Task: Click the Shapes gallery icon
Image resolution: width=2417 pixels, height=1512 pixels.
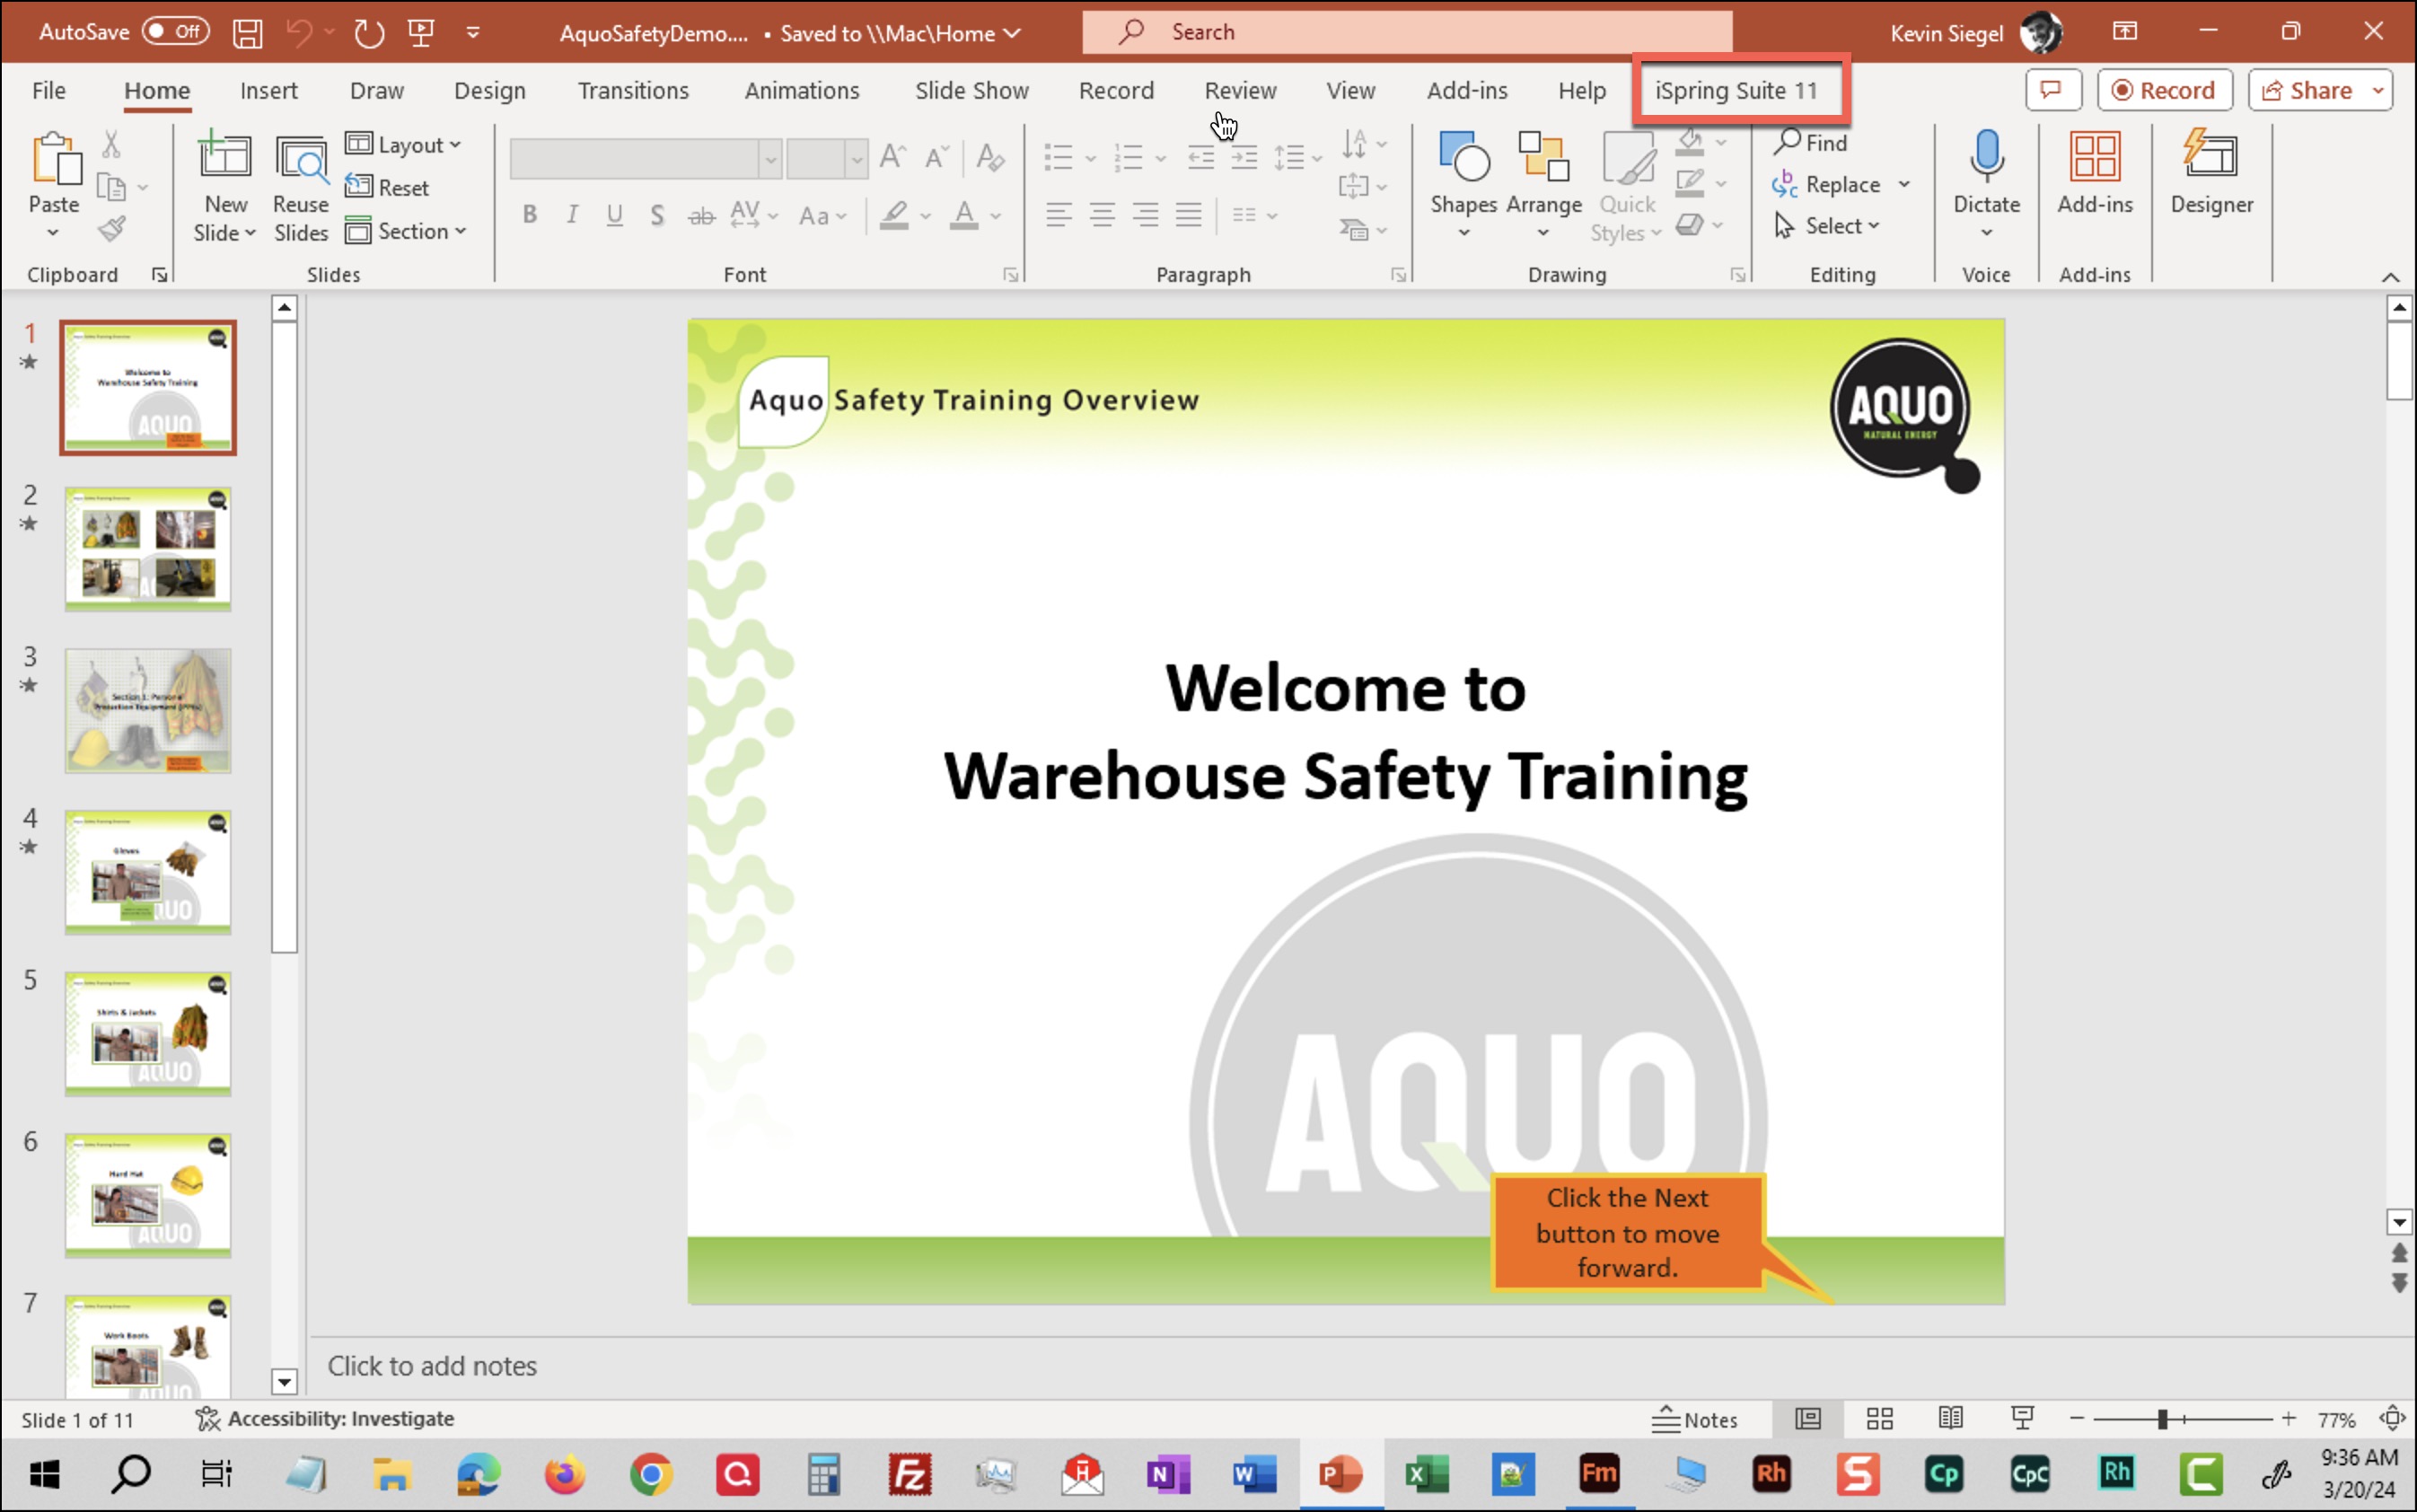Action: [1462, 158]
